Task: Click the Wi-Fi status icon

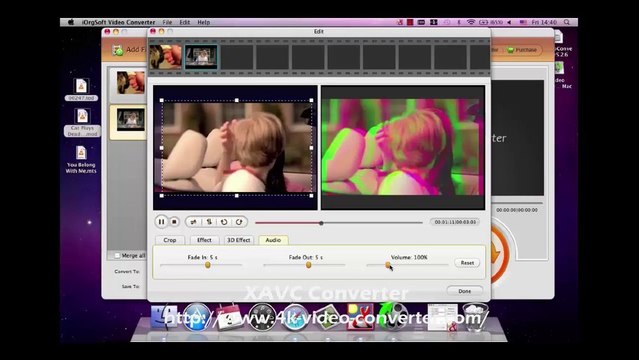Action: click(x=471, y=22)
